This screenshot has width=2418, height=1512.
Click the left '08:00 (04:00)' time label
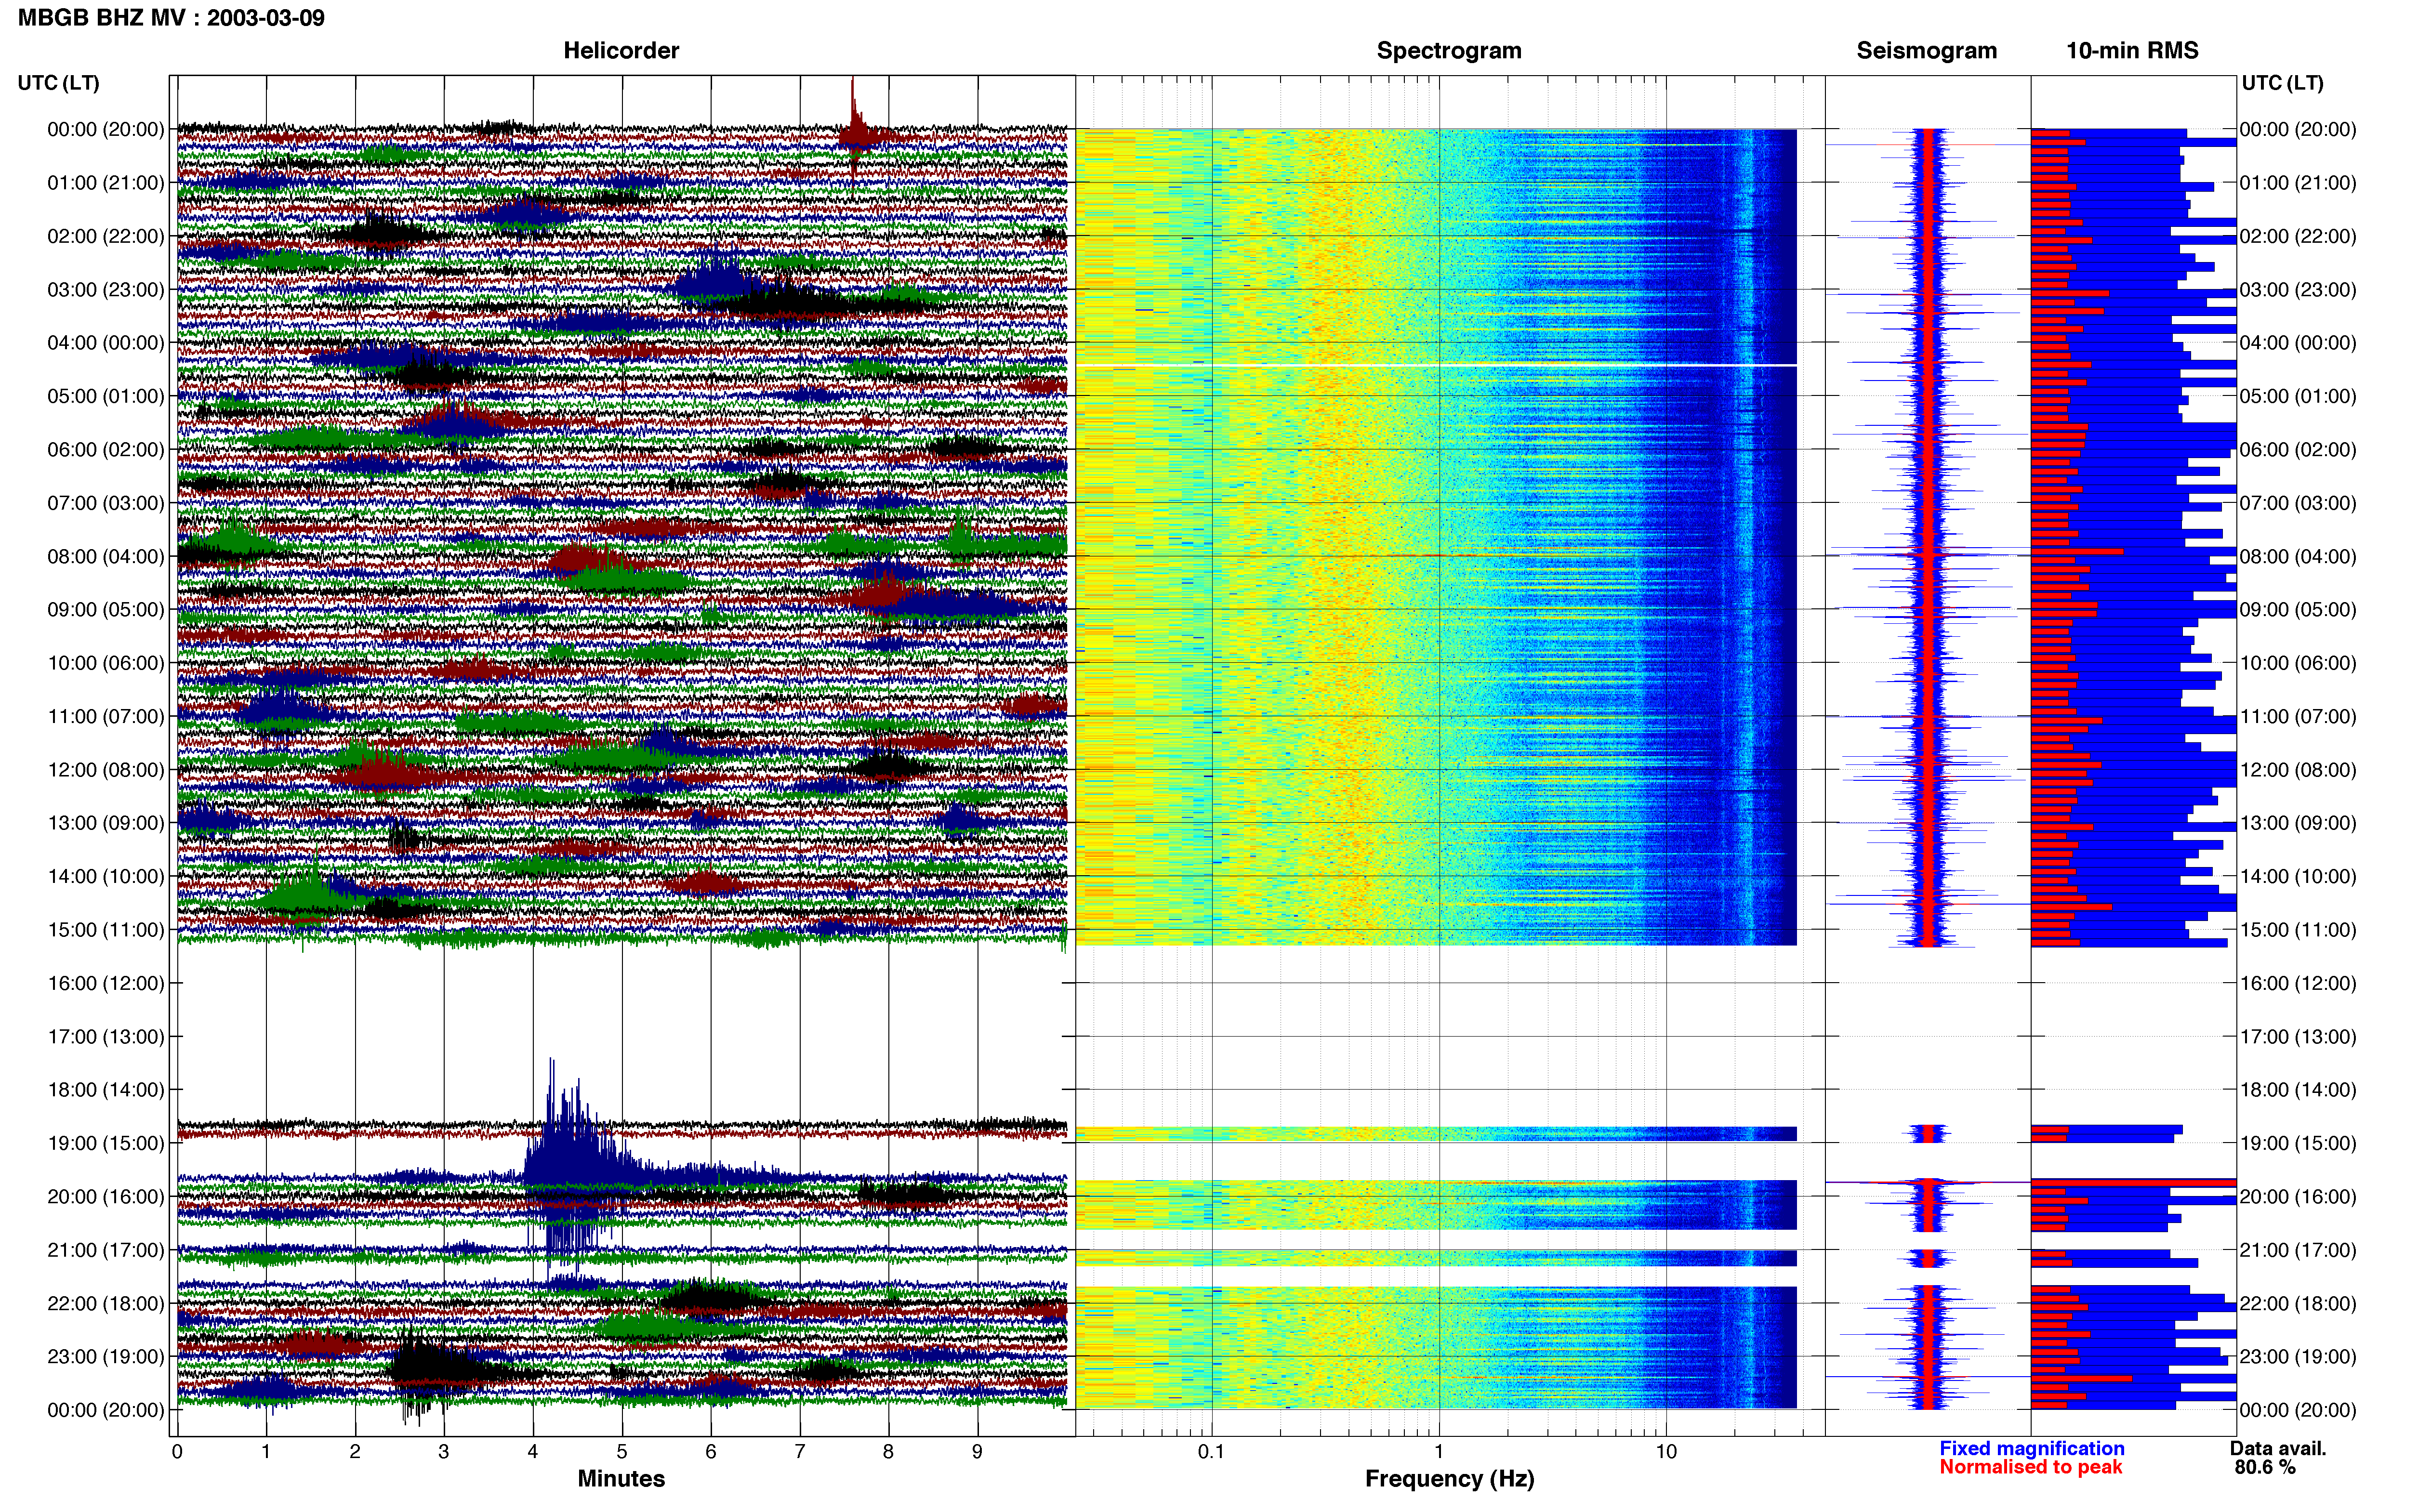[x=106, y=556]
